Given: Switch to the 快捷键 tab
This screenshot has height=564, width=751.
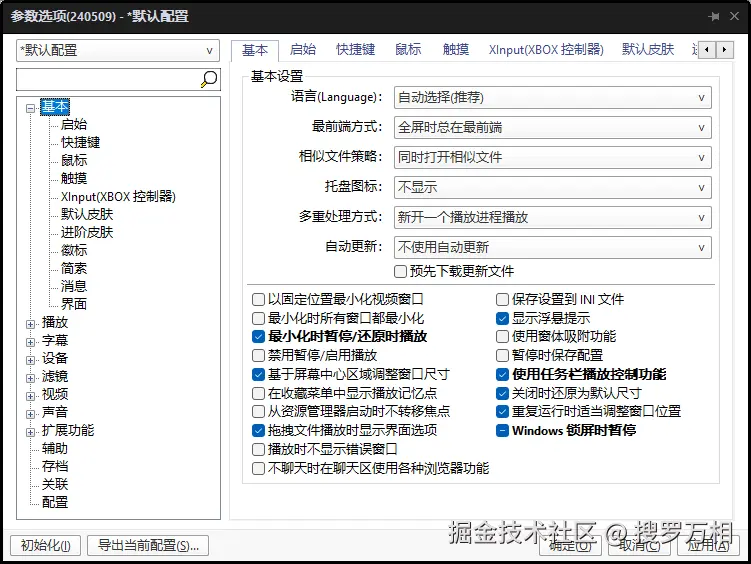Looking at the screenshot, I should click(x=355, y=49).
